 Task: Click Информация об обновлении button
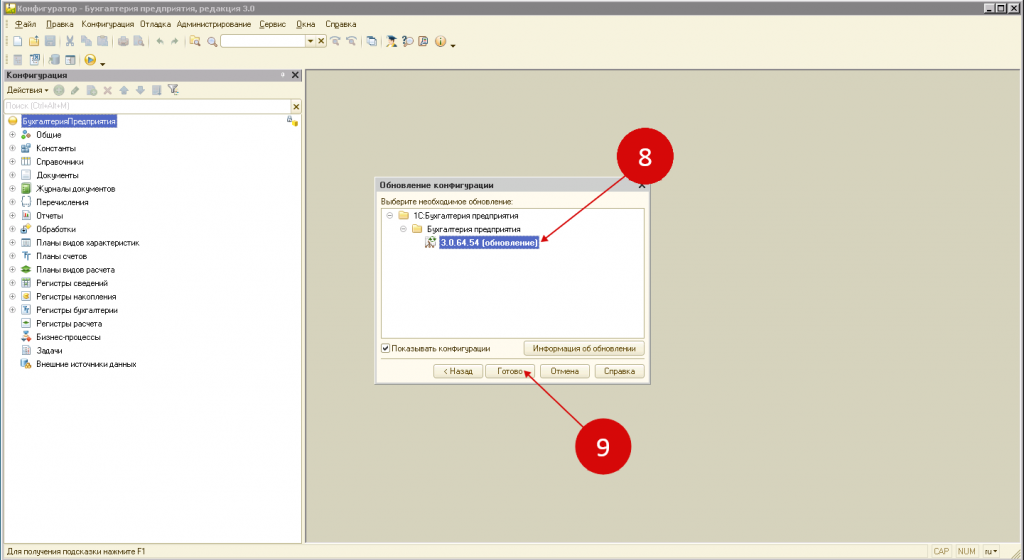[x=584, y=349]
